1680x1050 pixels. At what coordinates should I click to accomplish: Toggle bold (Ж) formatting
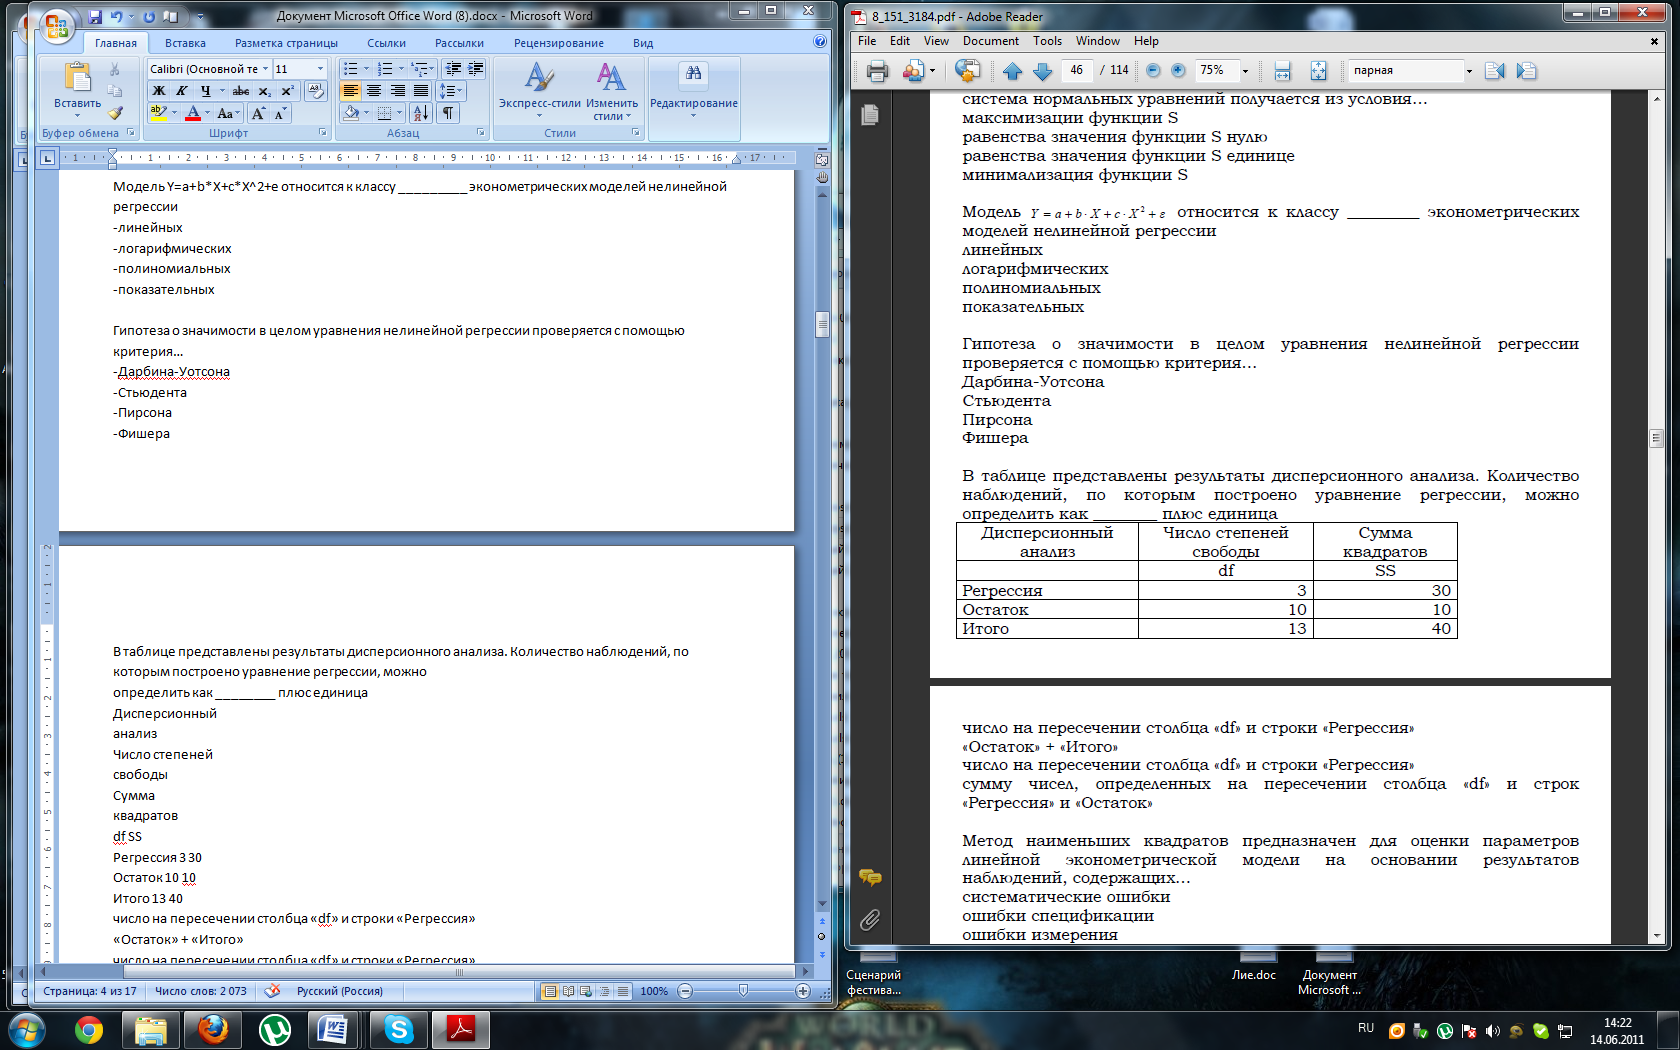pos(158,91)
